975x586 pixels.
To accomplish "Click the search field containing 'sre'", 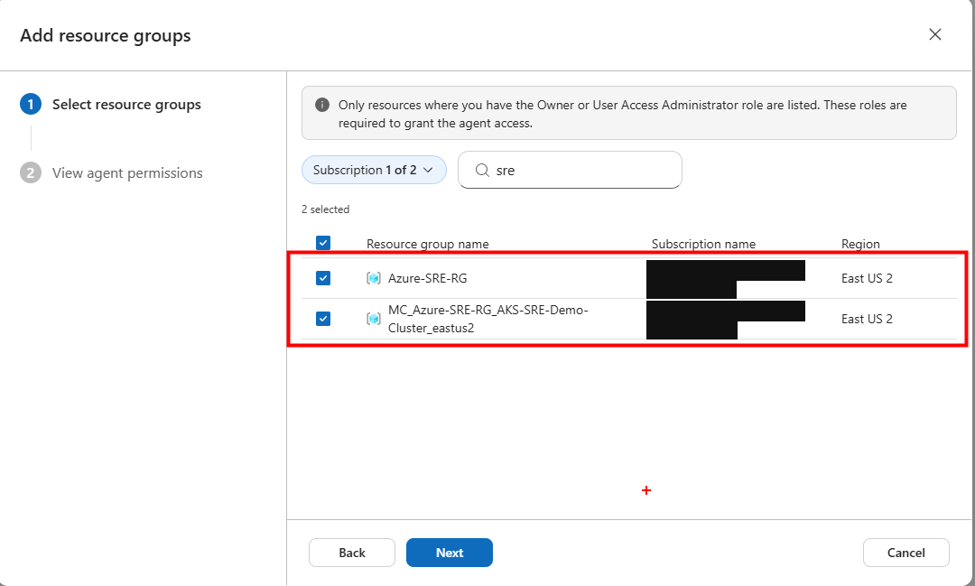I will tap(570, 170).
